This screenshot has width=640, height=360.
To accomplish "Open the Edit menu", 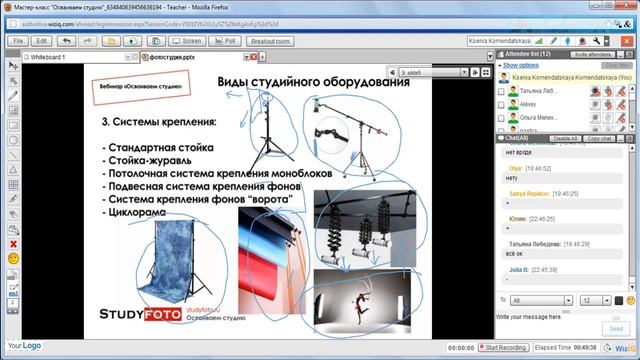I will tap(42, 41).
